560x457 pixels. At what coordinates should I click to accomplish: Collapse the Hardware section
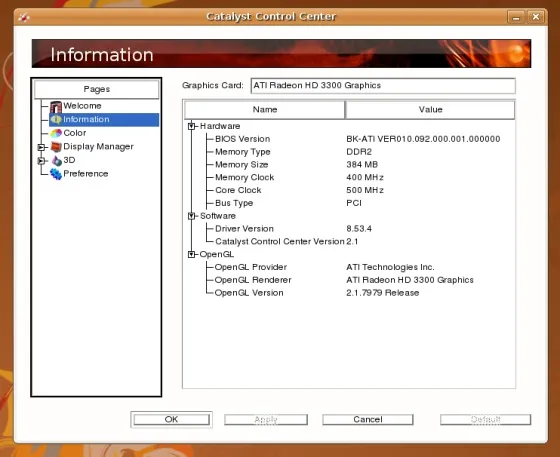191,126
